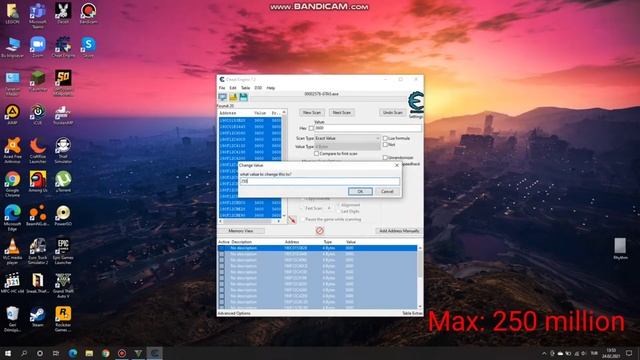Open Rockstar Games Launcher desktop icon
The image size is (640, 360).
63,319
